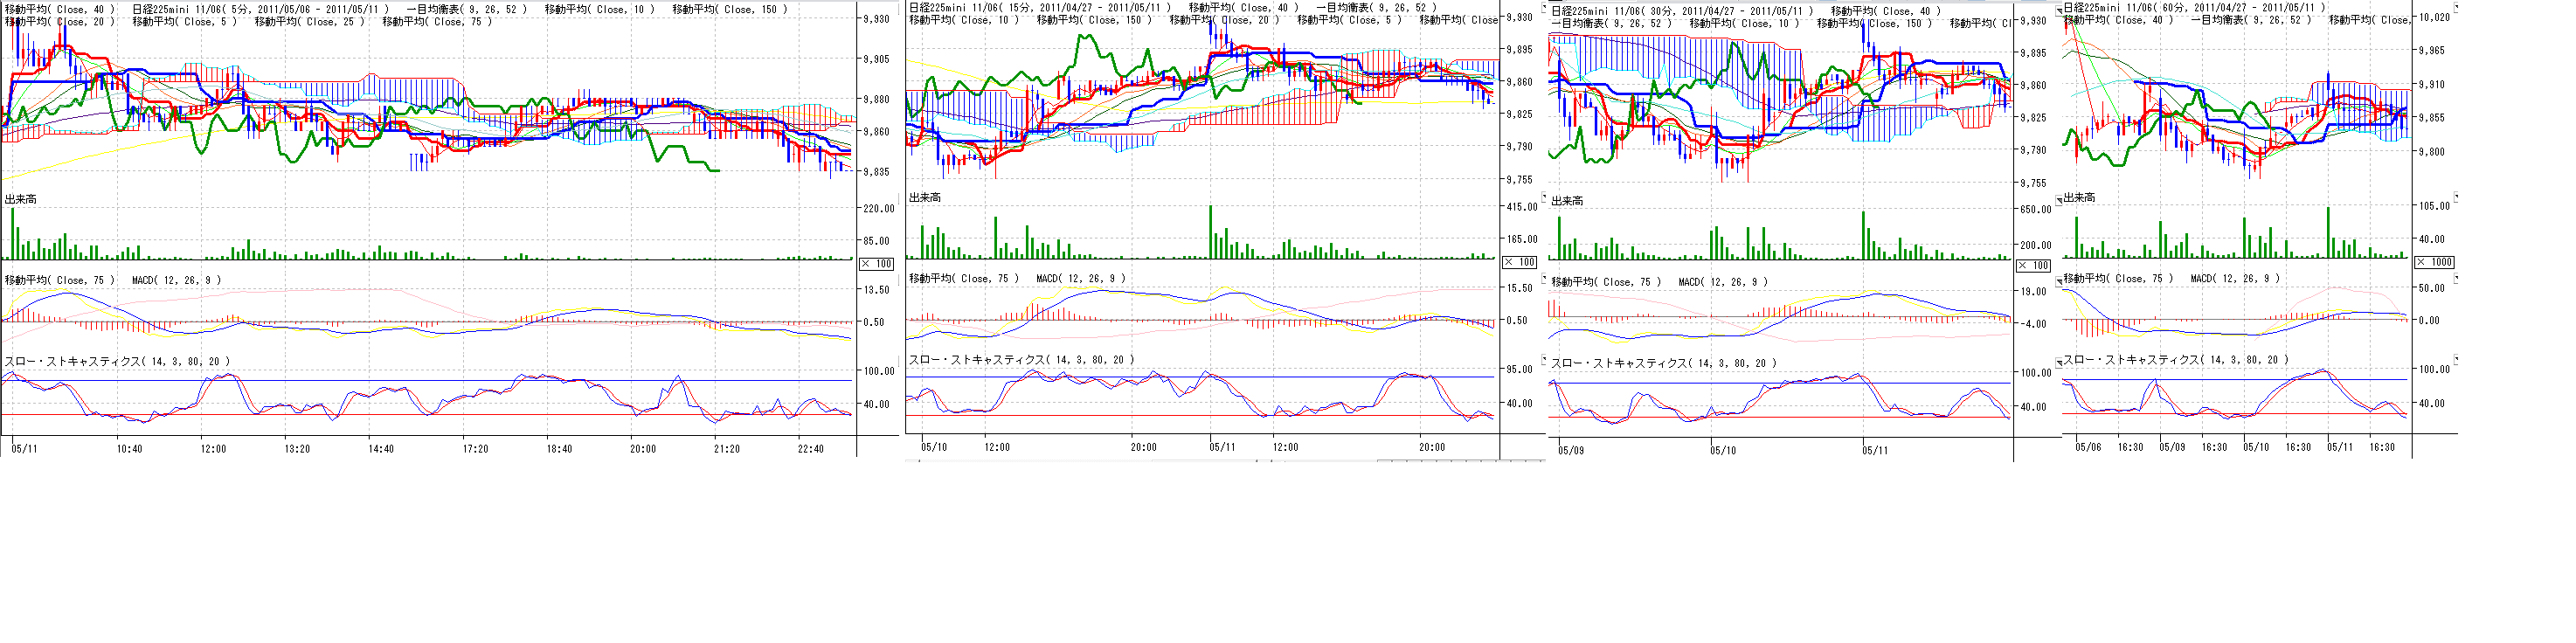The height and width of the screenshot is (643, 2576).
Task: Click the × 100 scale box on 30分 chart
Action: point(2032,265)
